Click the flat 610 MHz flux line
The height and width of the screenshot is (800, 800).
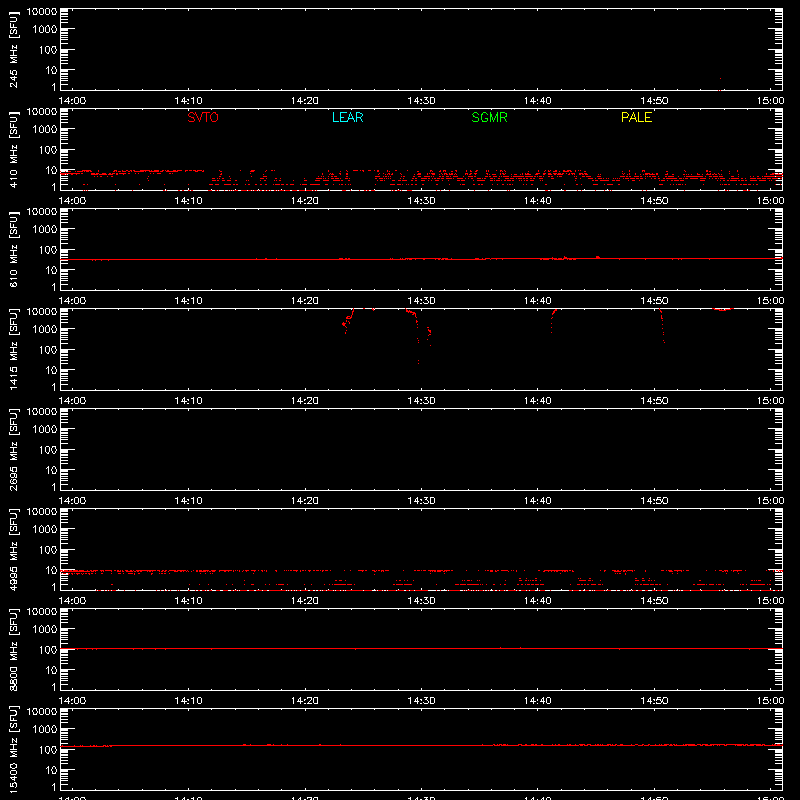click(421, 259)
